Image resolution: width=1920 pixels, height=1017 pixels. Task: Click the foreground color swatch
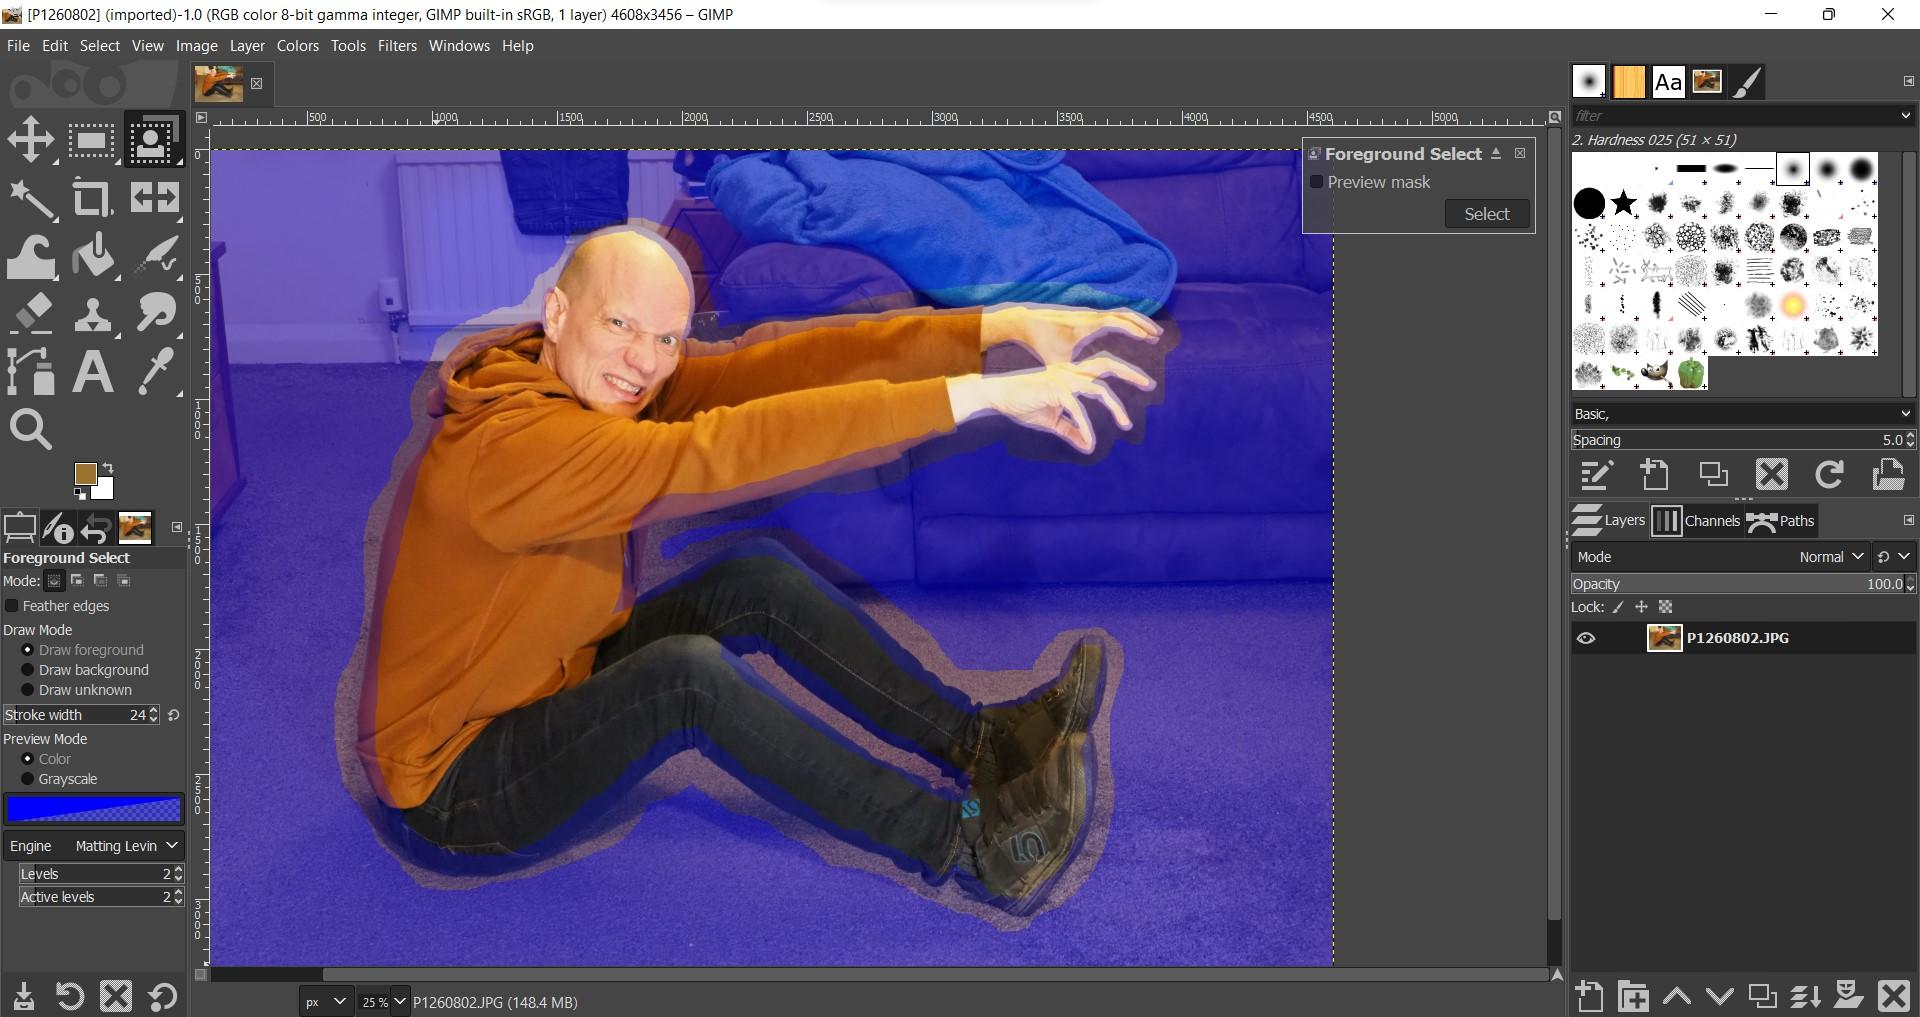pyautogui.click(x=85, y=474)
